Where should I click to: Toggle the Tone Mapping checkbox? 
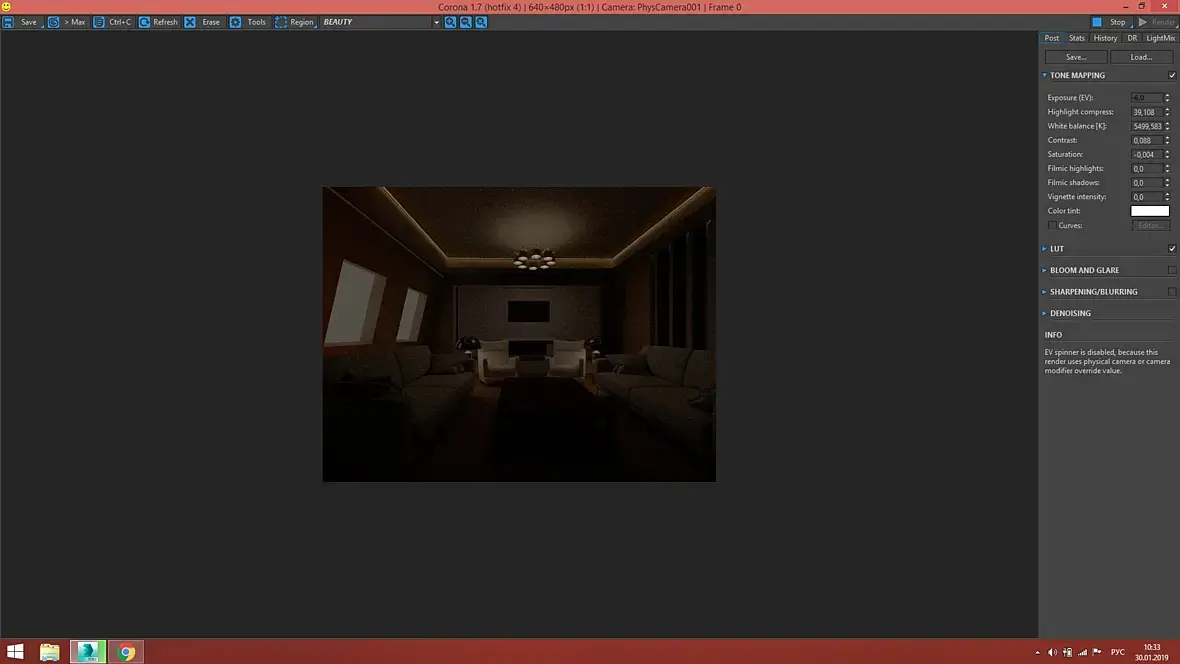pos(1172,75)
